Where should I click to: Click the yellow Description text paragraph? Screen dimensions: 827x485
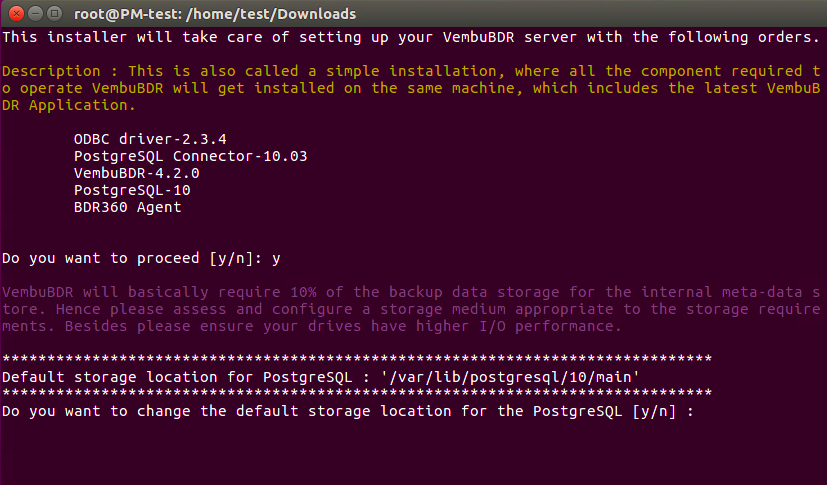[411, 88]
